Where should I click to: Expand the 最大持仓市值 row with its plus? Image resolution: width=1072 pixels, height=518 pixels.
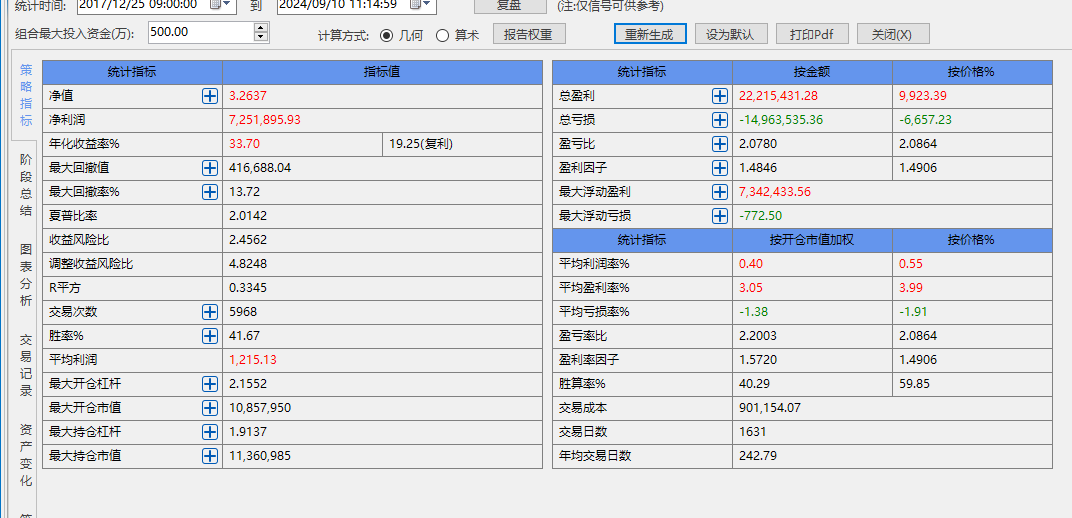[210, 456]
